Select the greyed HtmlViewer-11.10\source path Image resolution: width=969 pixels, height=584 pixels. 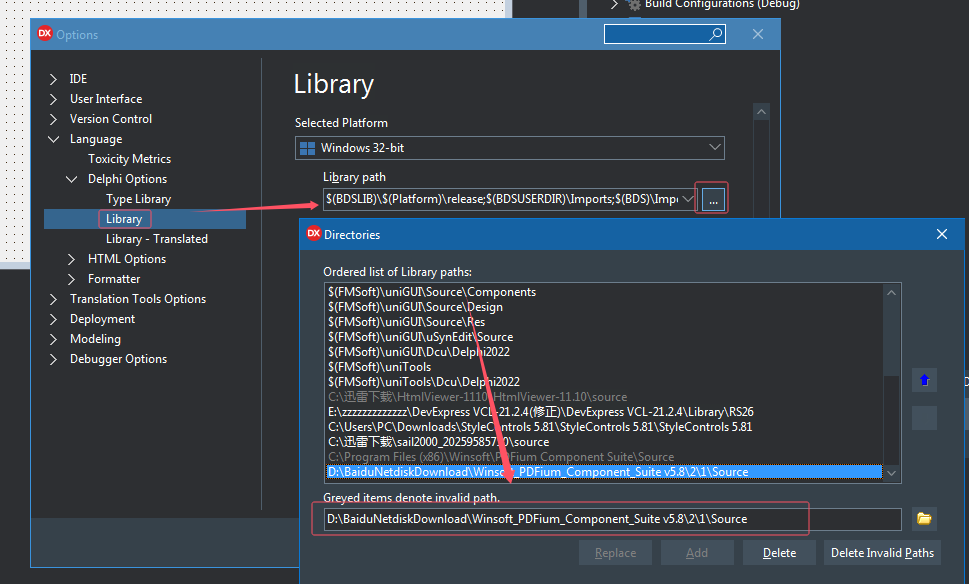point(478,397)
